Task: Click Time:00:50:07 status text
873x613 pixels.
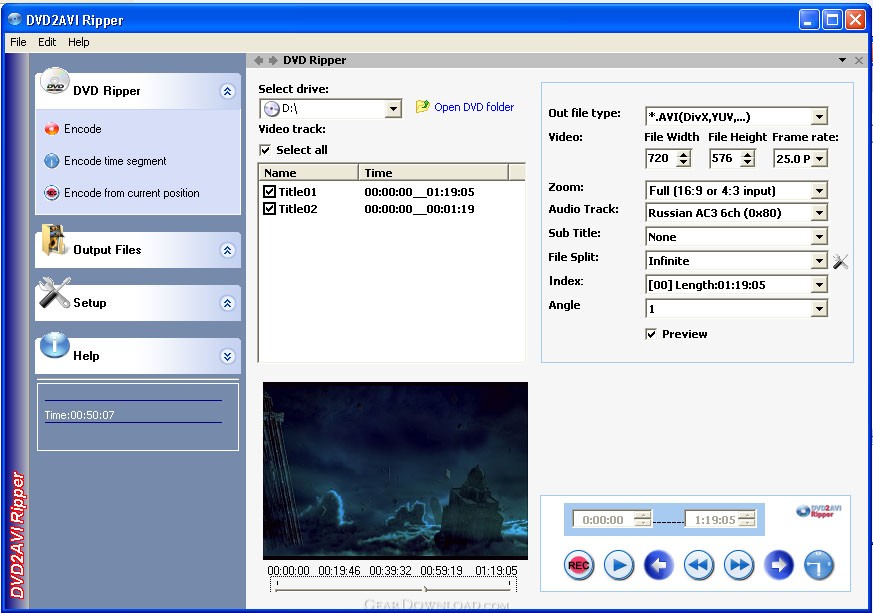Action: [80, 415]
